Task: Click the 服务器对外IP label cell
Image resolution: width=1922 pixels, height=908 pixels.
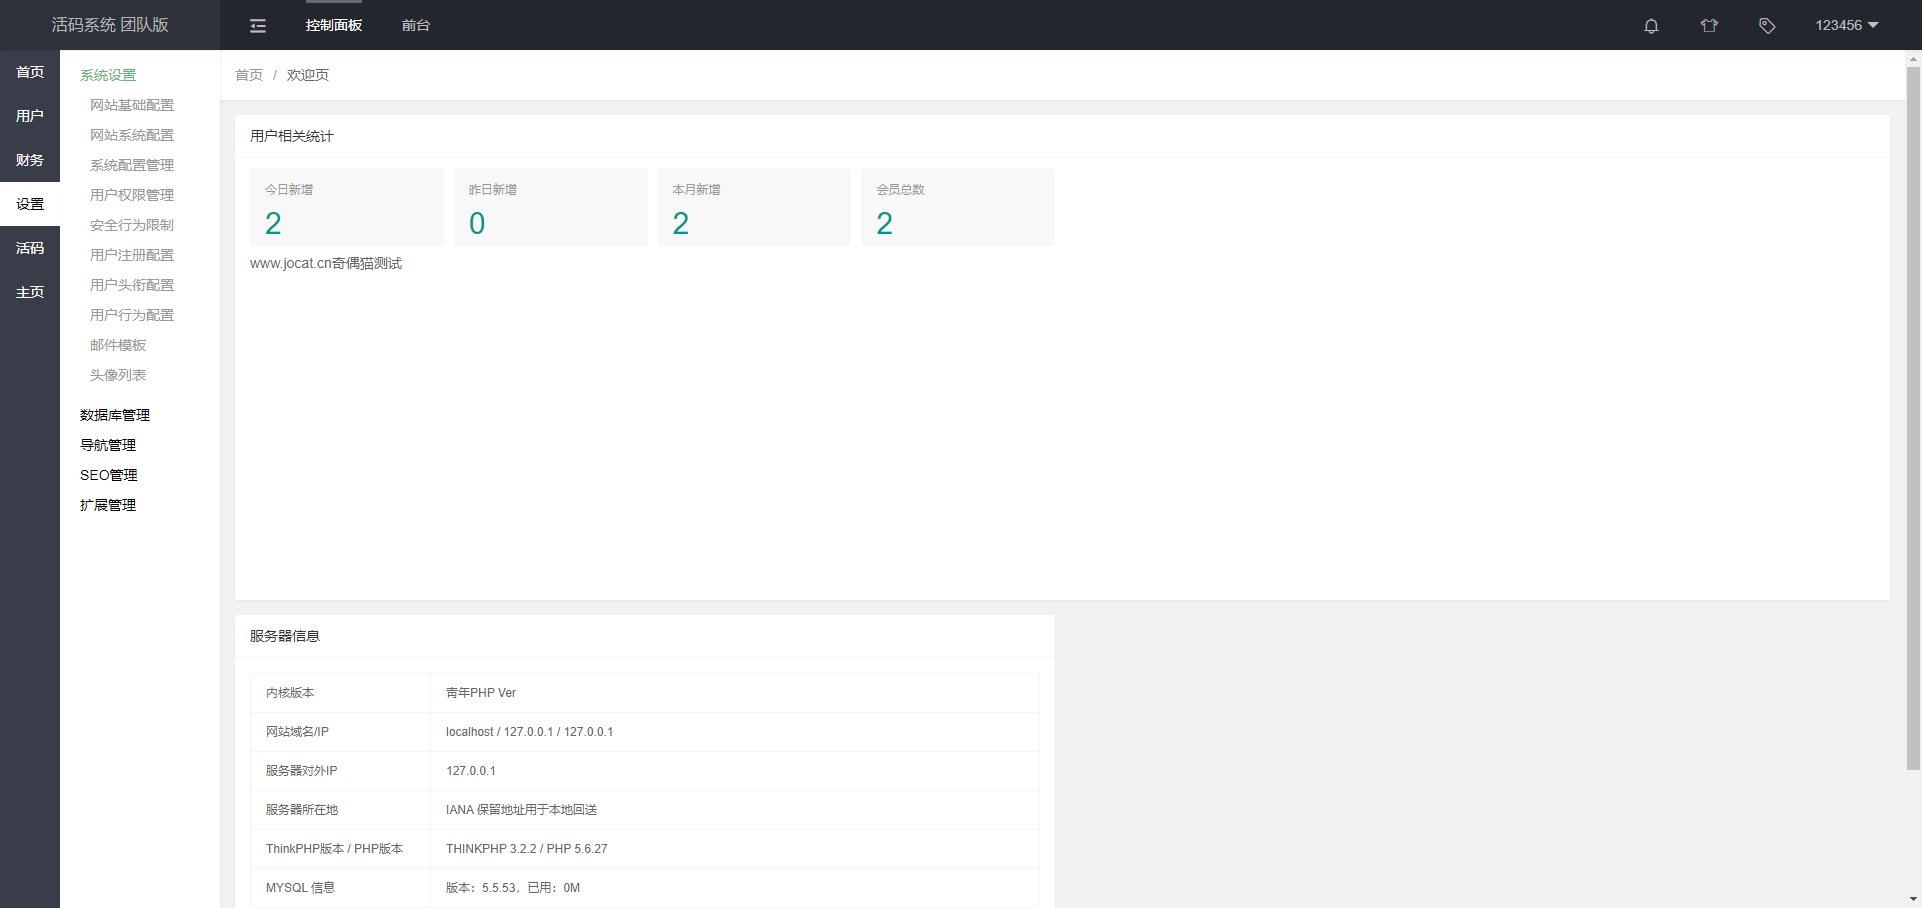Action: tap(340, 771)
